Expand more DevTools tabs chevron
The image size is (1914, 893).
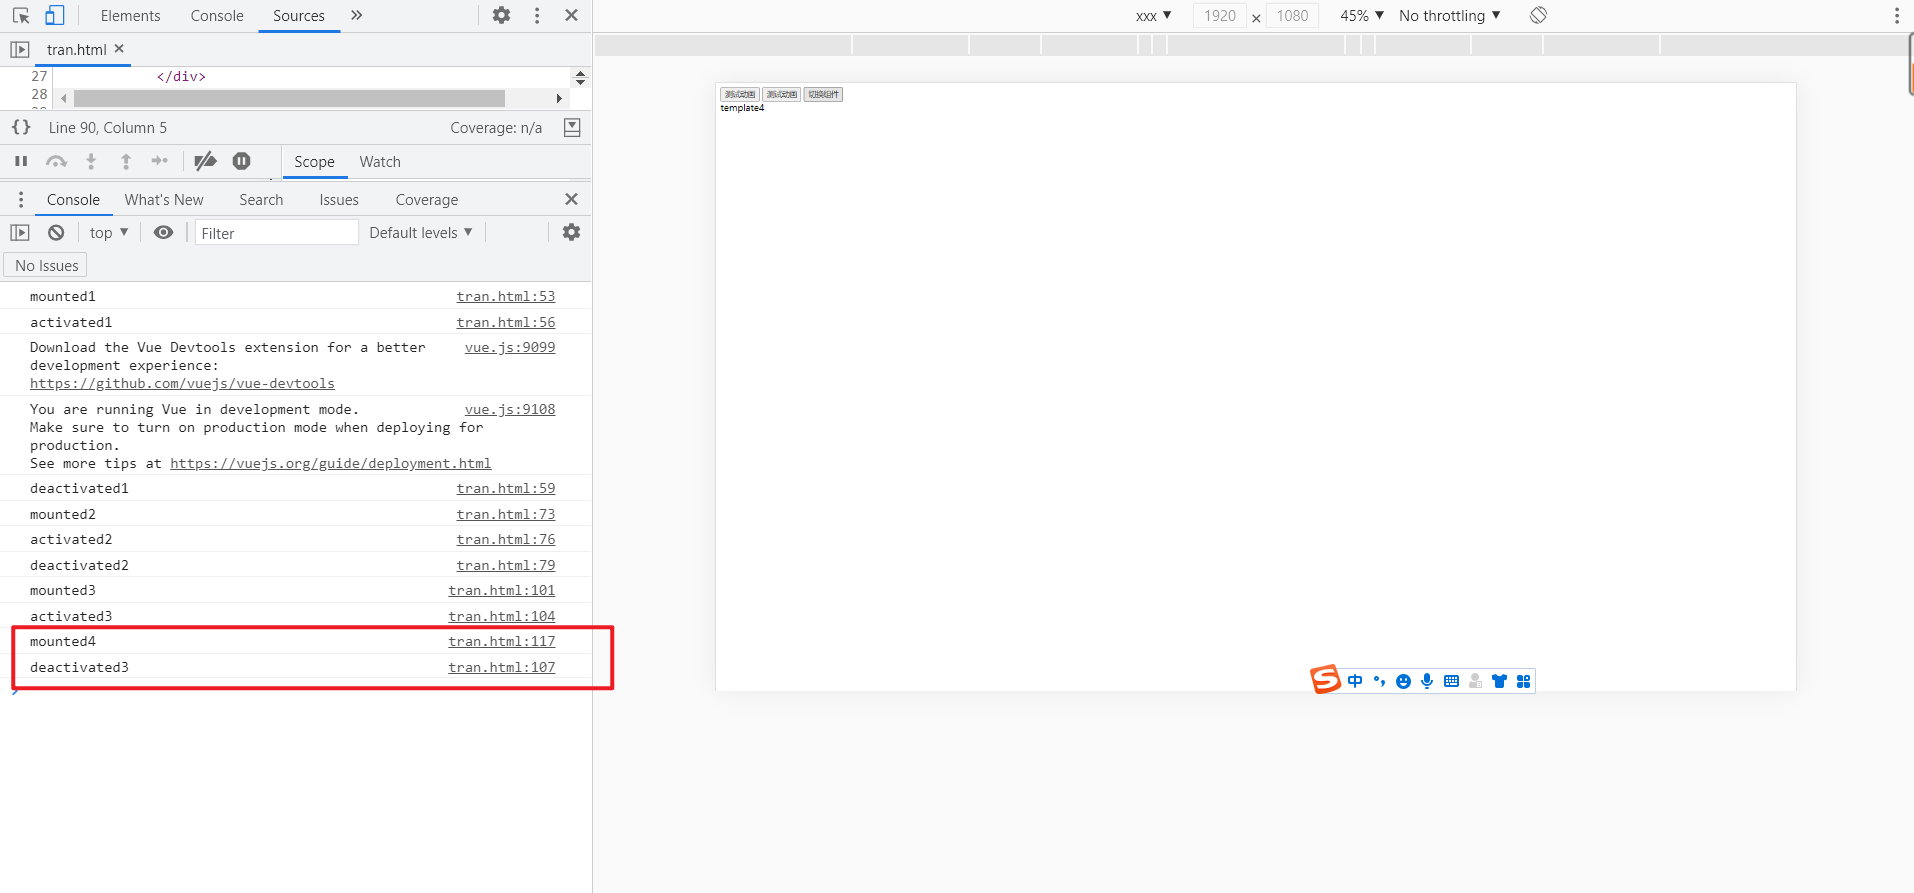click(357, 15)
